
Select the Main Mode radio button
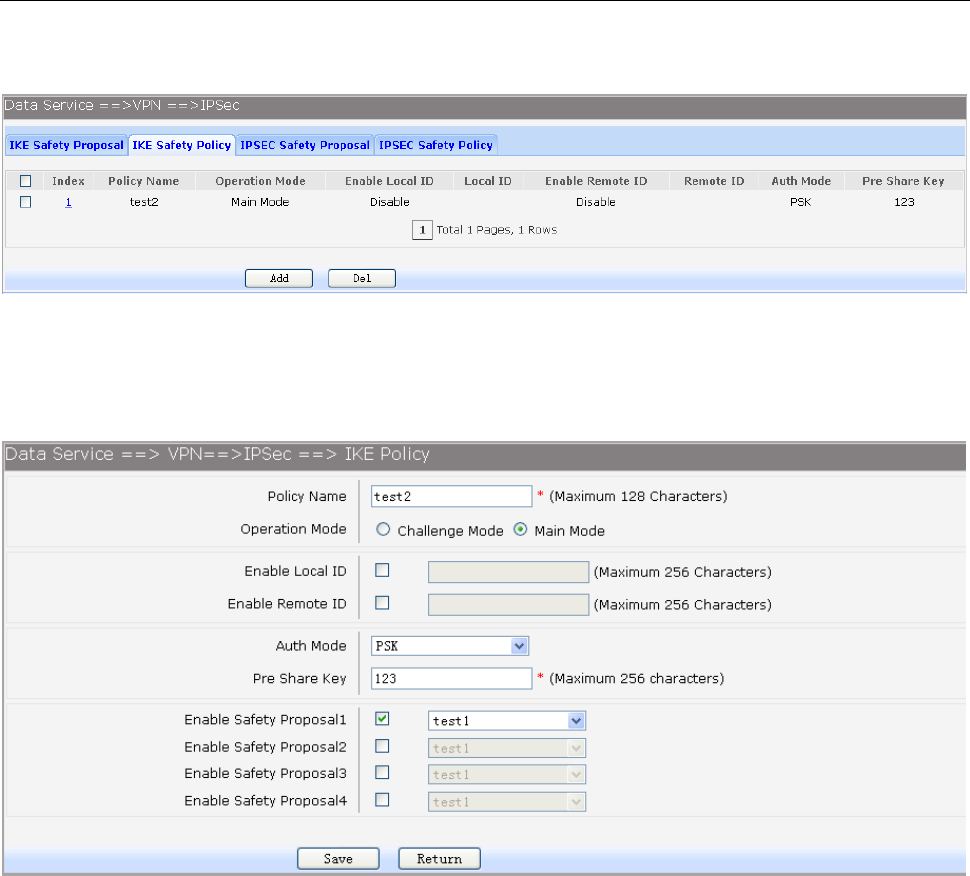click(x=519, y=530)
